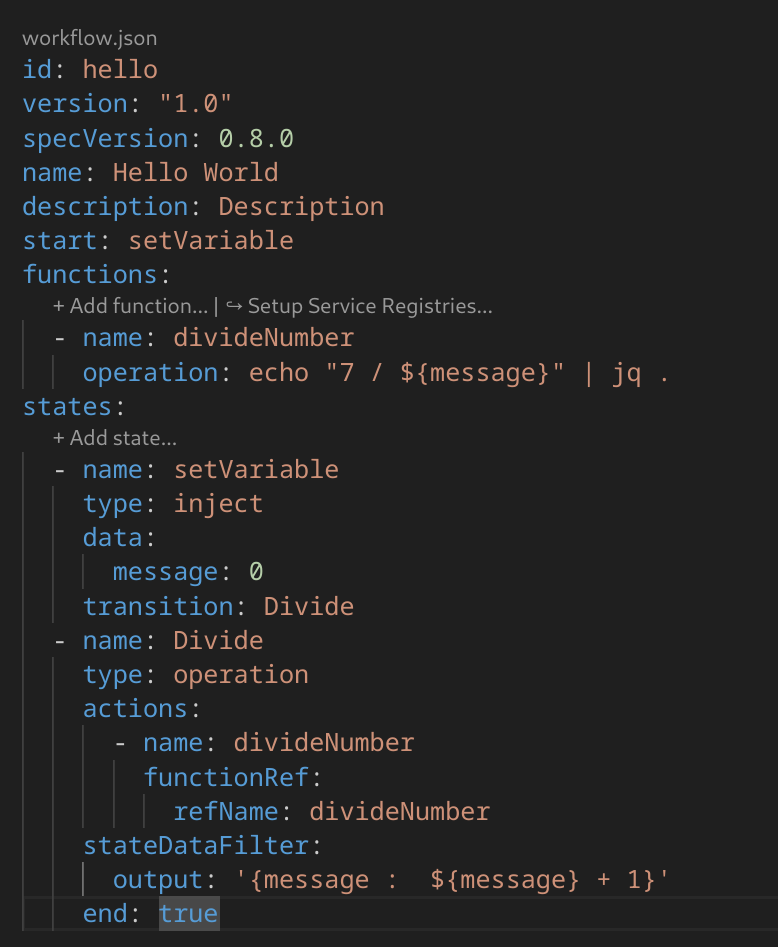Click the message value 0
This screenshot has width=778, height=947.
click(256, 572)
